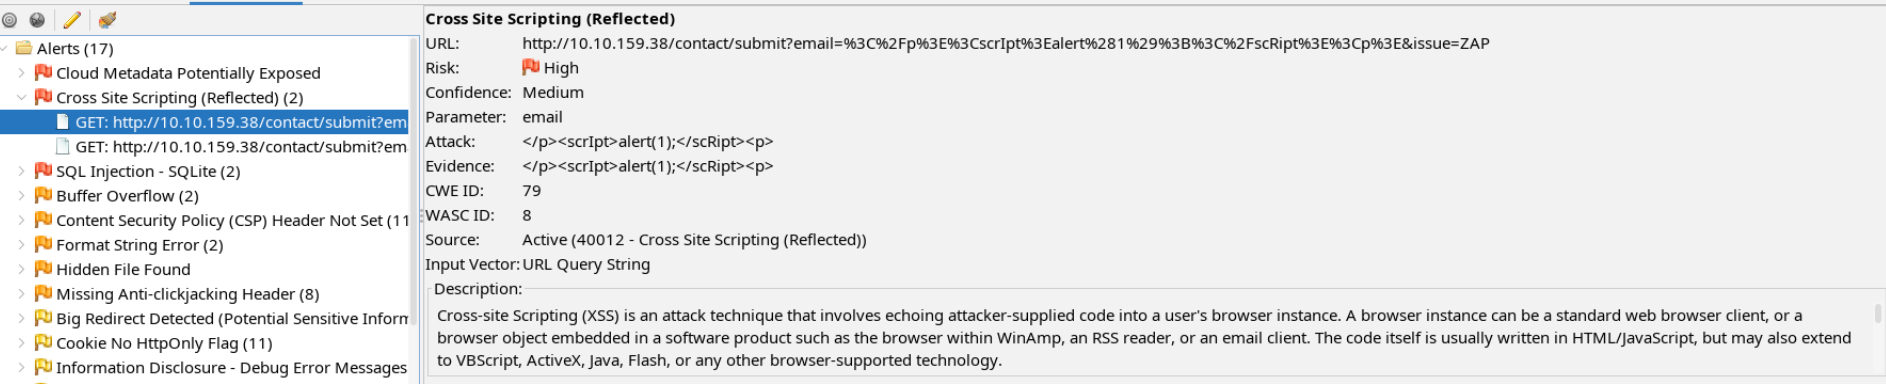Click the yellow flag beside Cookie No HttpOnly Flag
The width and height of the screenshot is (1886, 384).
[x=43, y=343]
